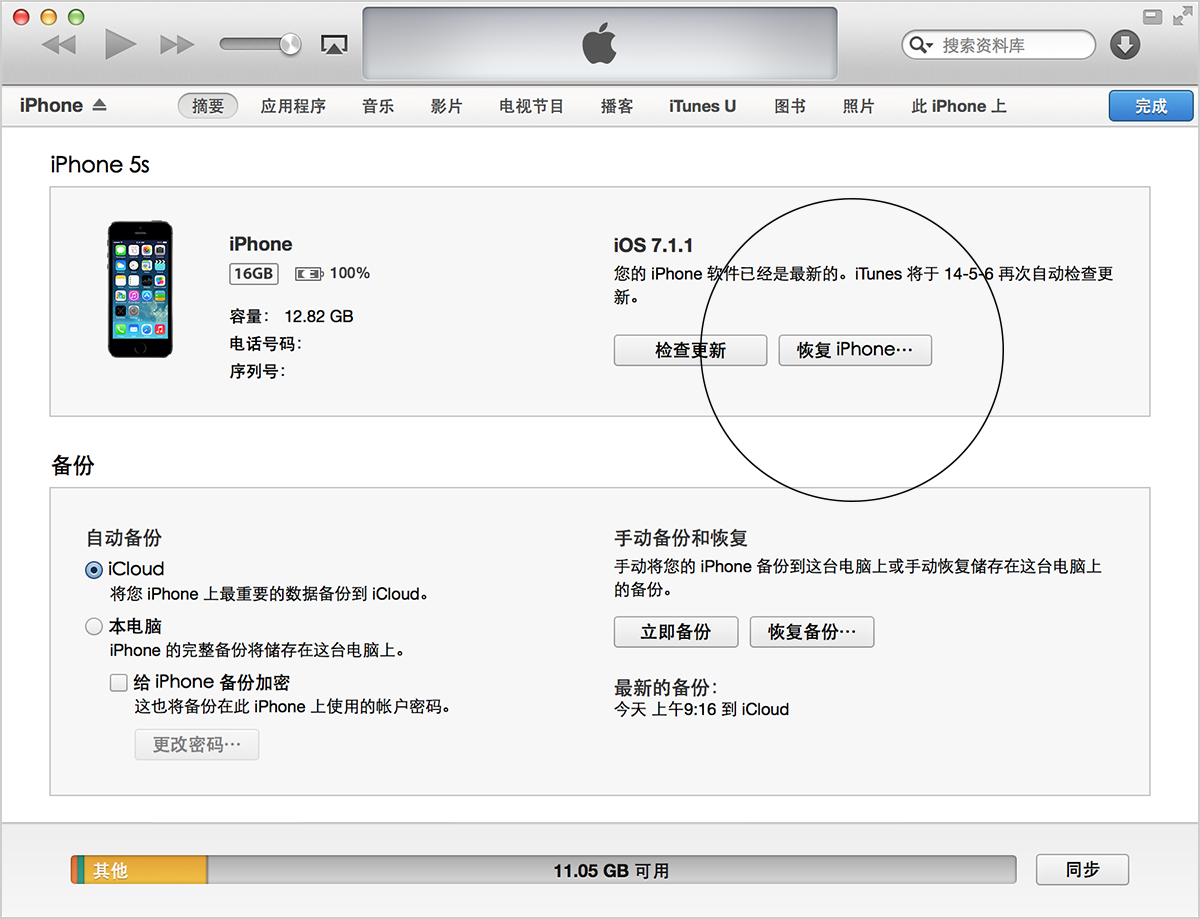The height and width of the screenshot is (919, 1200).
Task: Click the 恢复 iPhone… button
Action: click(855, 350)
